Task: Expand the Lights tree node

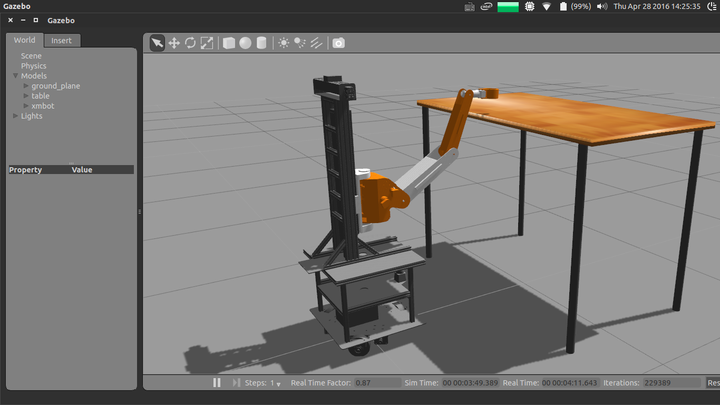Action: click(x=15, y=116)
